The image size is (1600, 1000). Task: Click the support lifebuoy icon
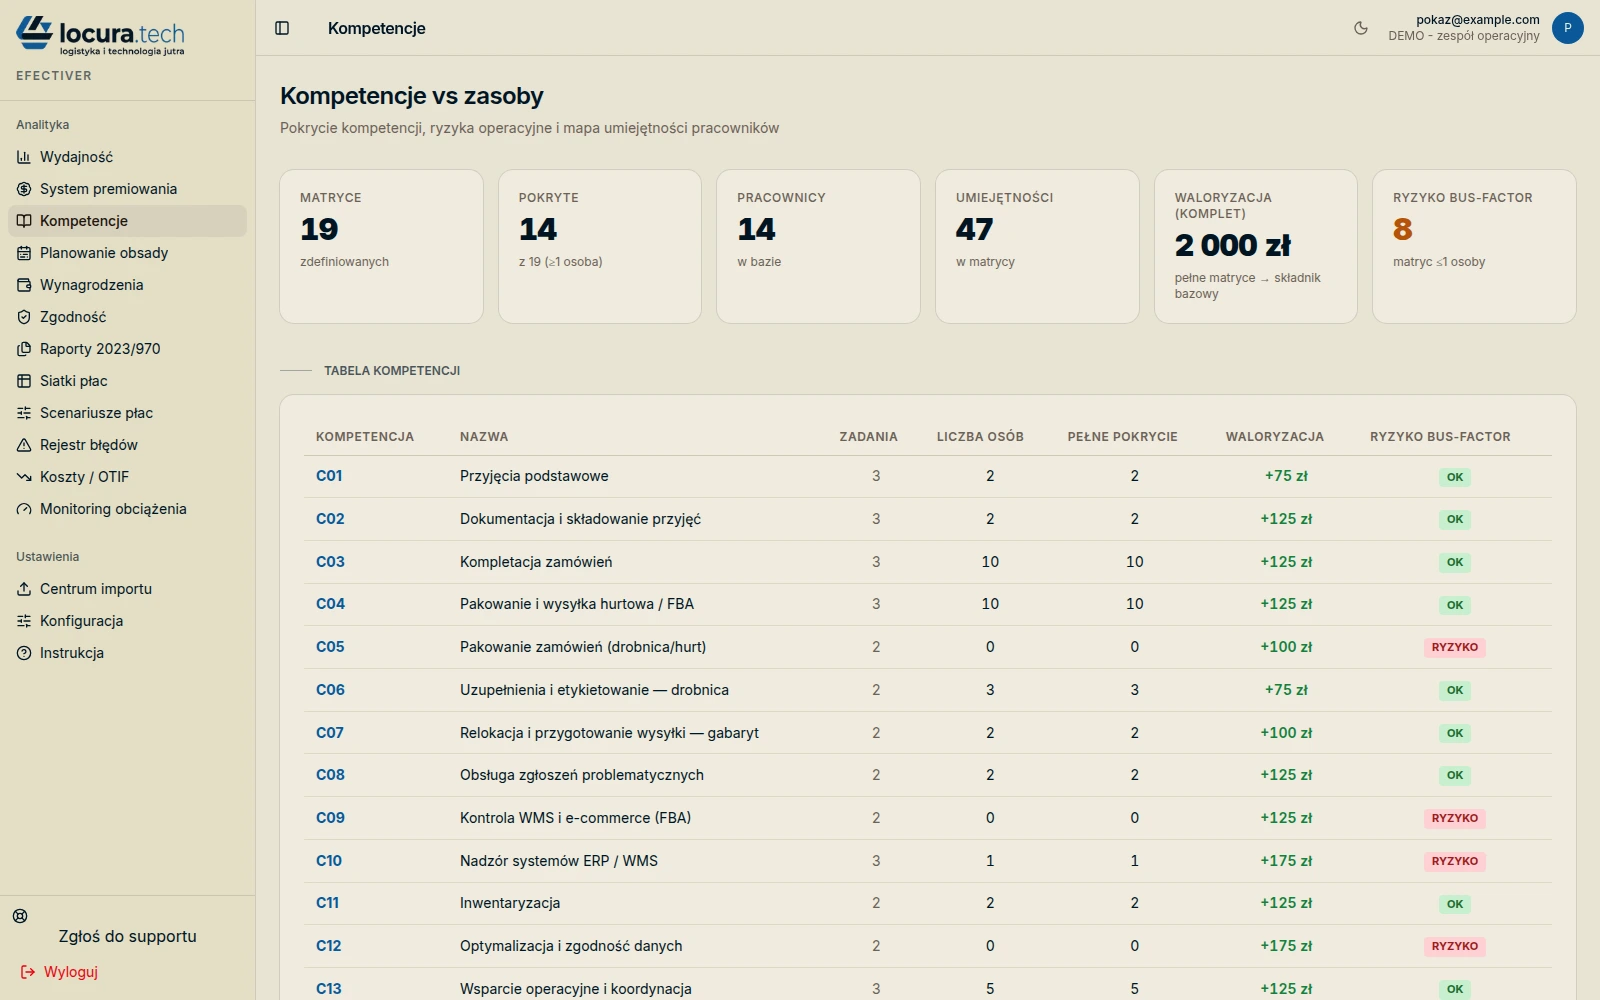pos(20,916)
